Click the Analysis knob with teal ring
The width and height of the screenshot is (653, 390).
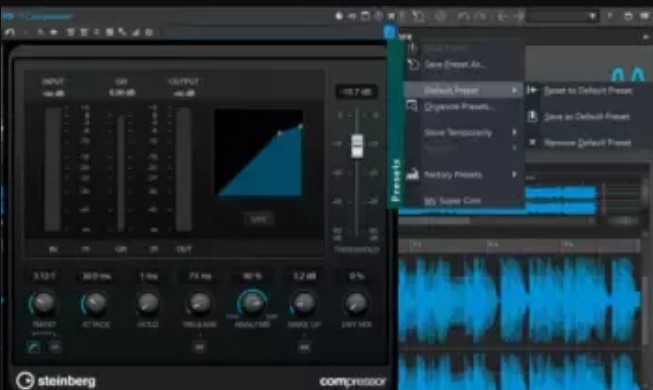(x=252, y=303)
